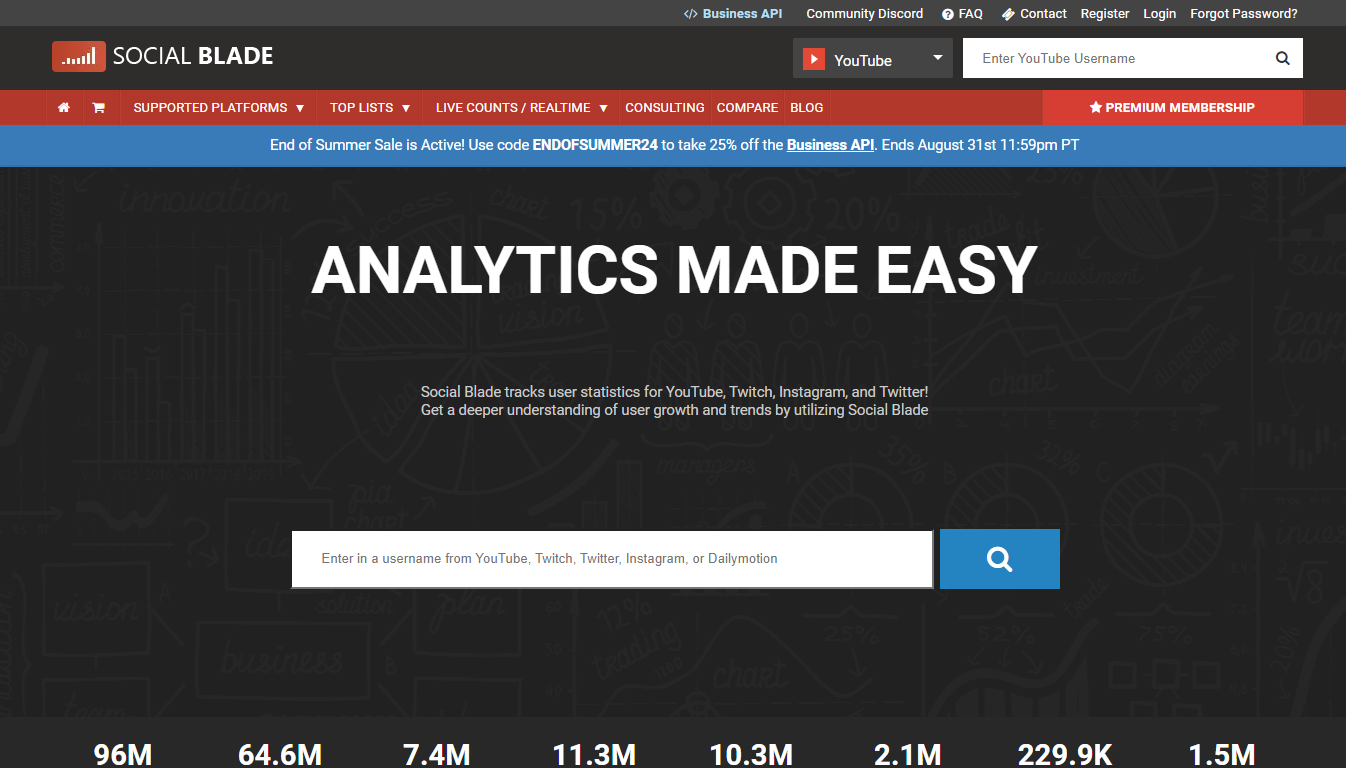The width and height of the screenshot is (1346, 768).
Task: Click the magnifier icon in top search box
Action: coord(1283,58)
